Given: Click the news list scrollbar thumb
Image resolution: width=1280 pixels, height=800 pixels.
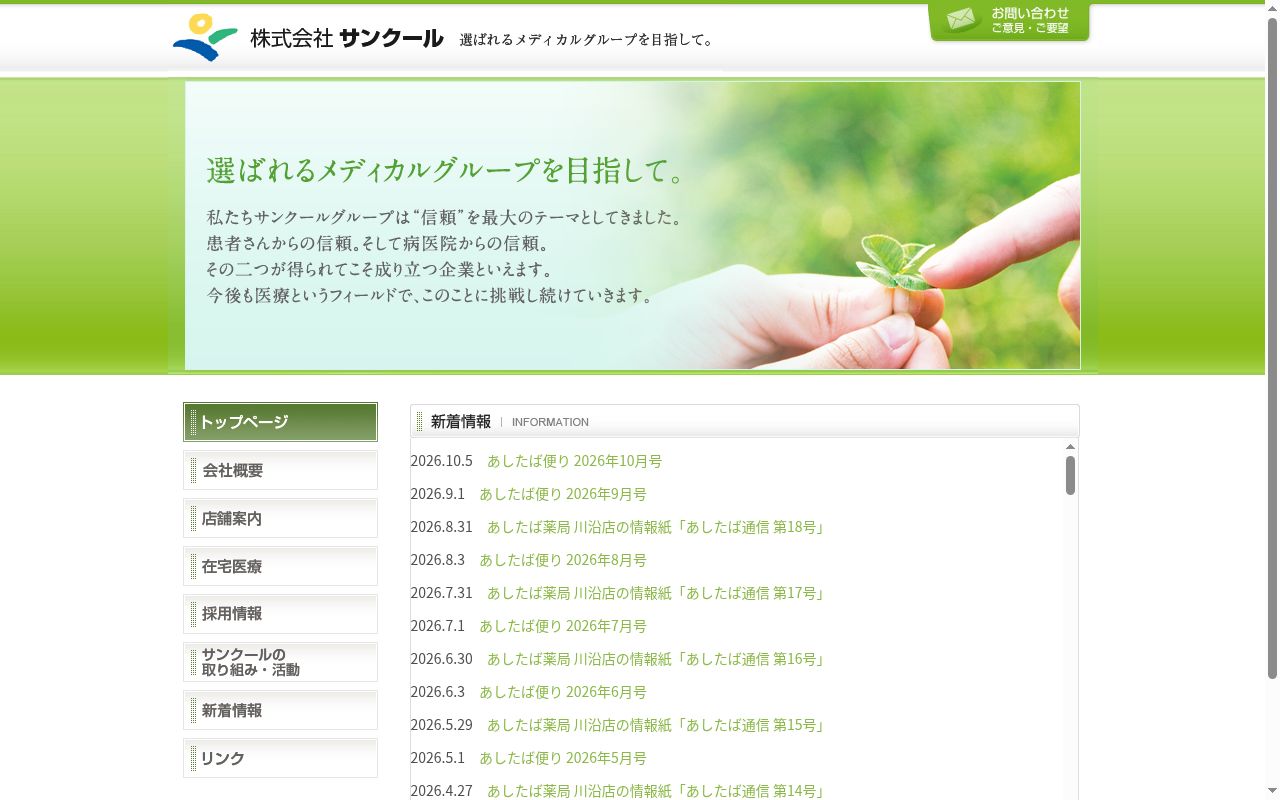Looking at the screenshot, I should 1070,475.
